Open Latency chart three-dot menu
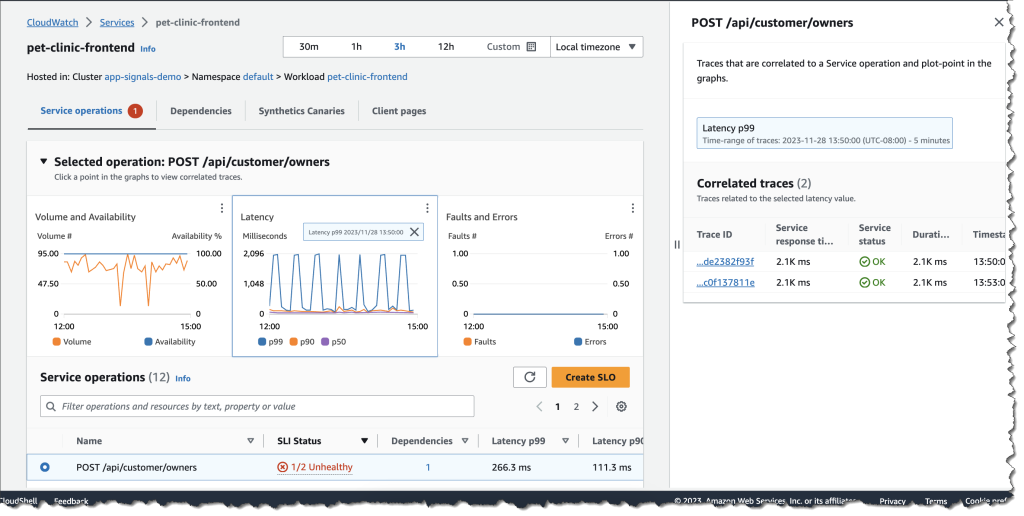1024x516 pixels. tap(427, 208)
